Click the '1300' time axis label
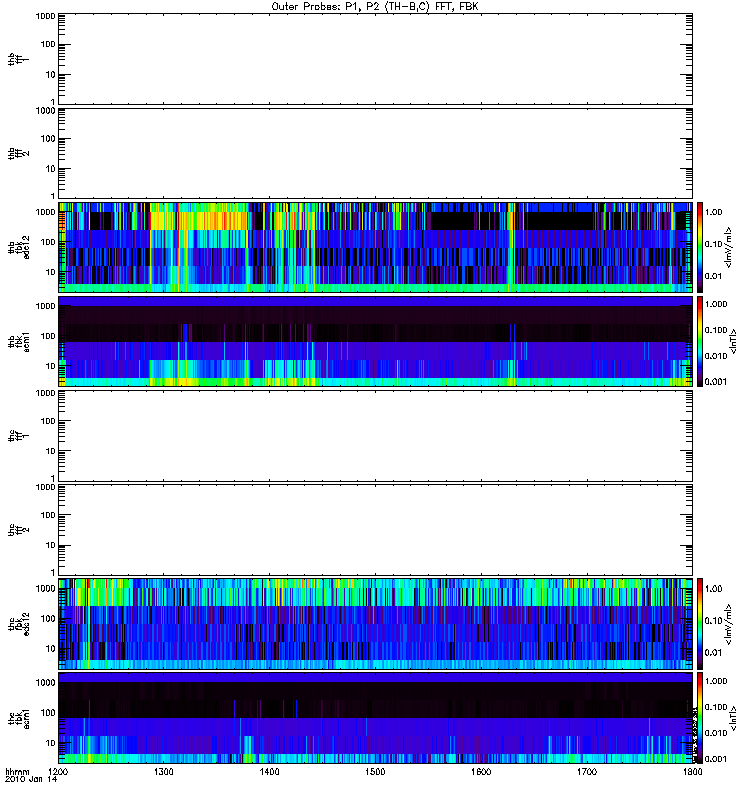The image size is (750, 800). [164, 772]
